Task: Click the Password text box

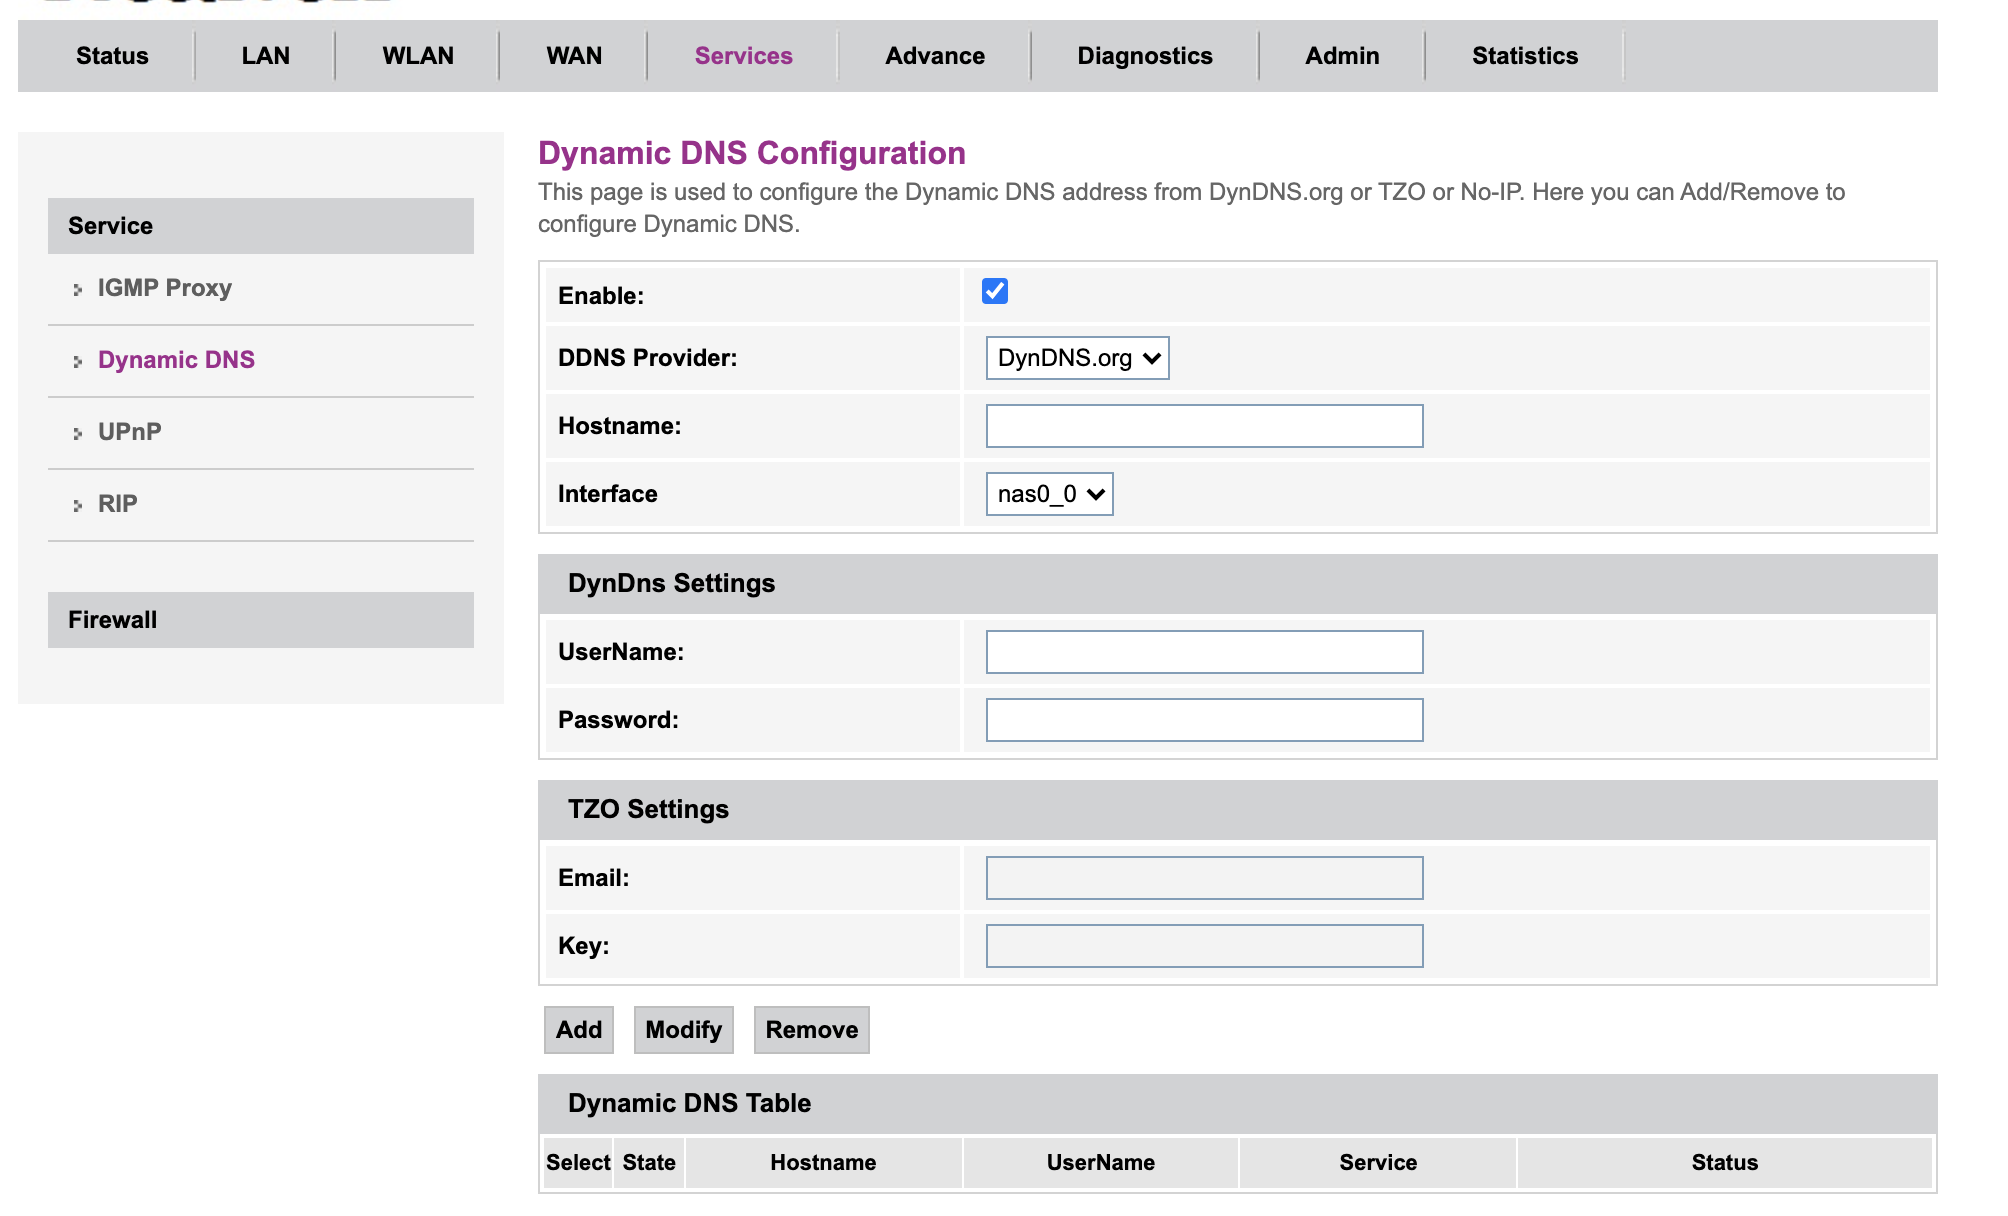Action: (x=1203, y=720)
